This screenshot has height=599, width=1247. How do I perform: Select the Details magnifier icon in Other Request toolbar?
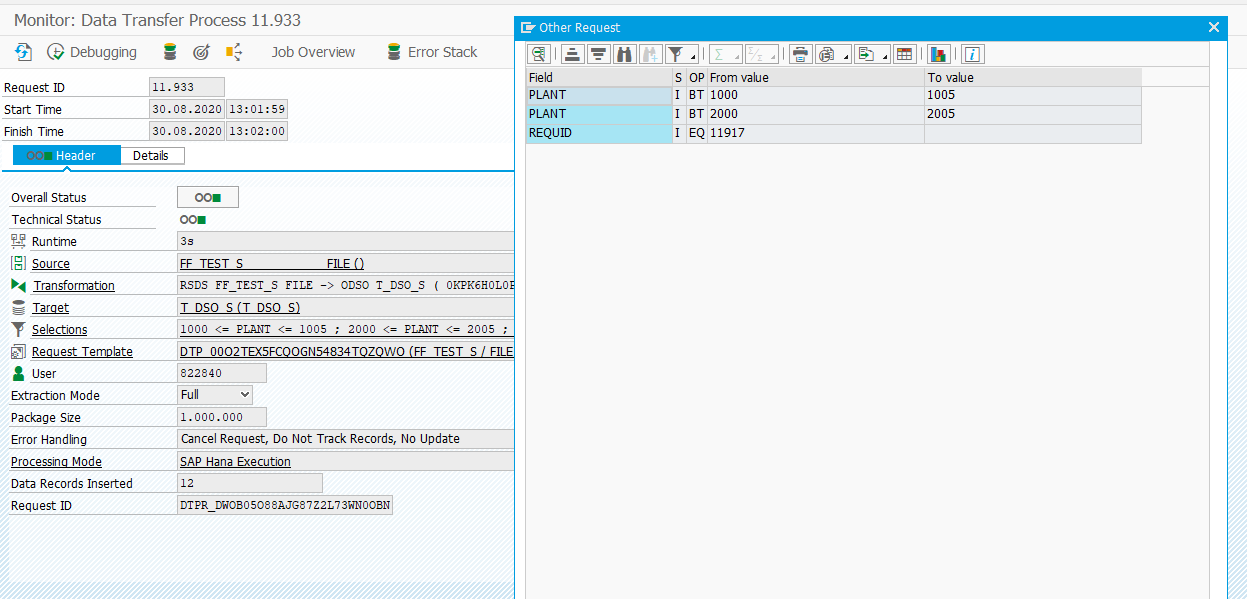[x=538, y=54]
